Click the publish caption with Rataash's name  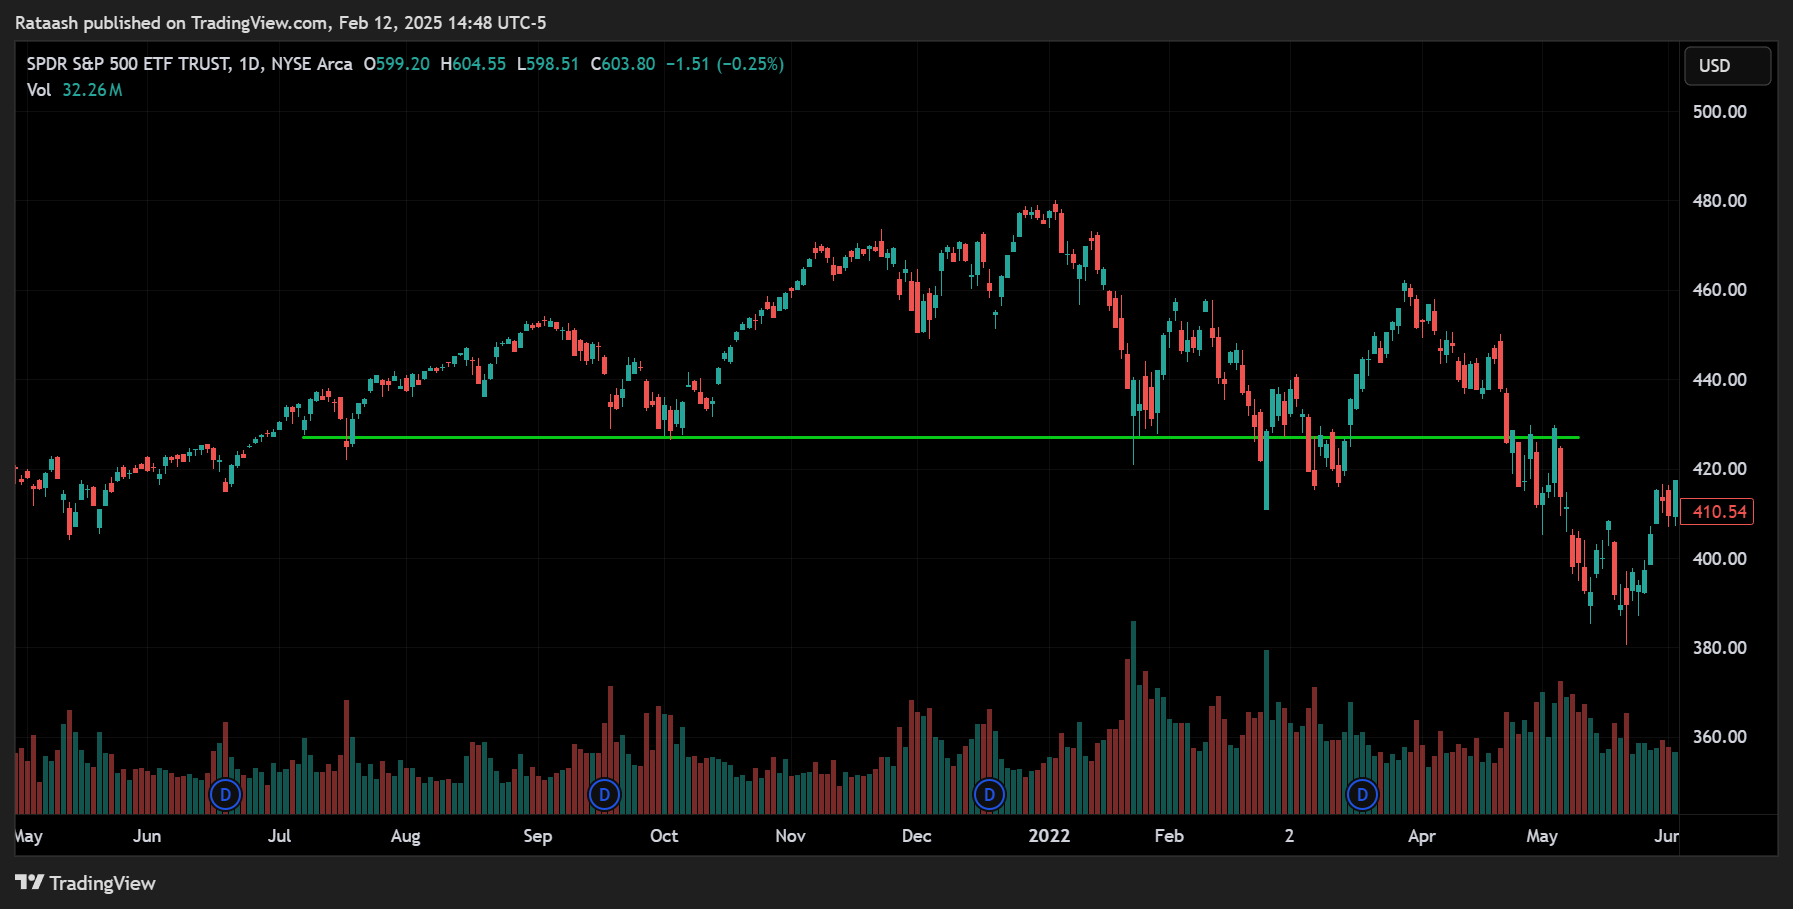(x=281, y=23)
